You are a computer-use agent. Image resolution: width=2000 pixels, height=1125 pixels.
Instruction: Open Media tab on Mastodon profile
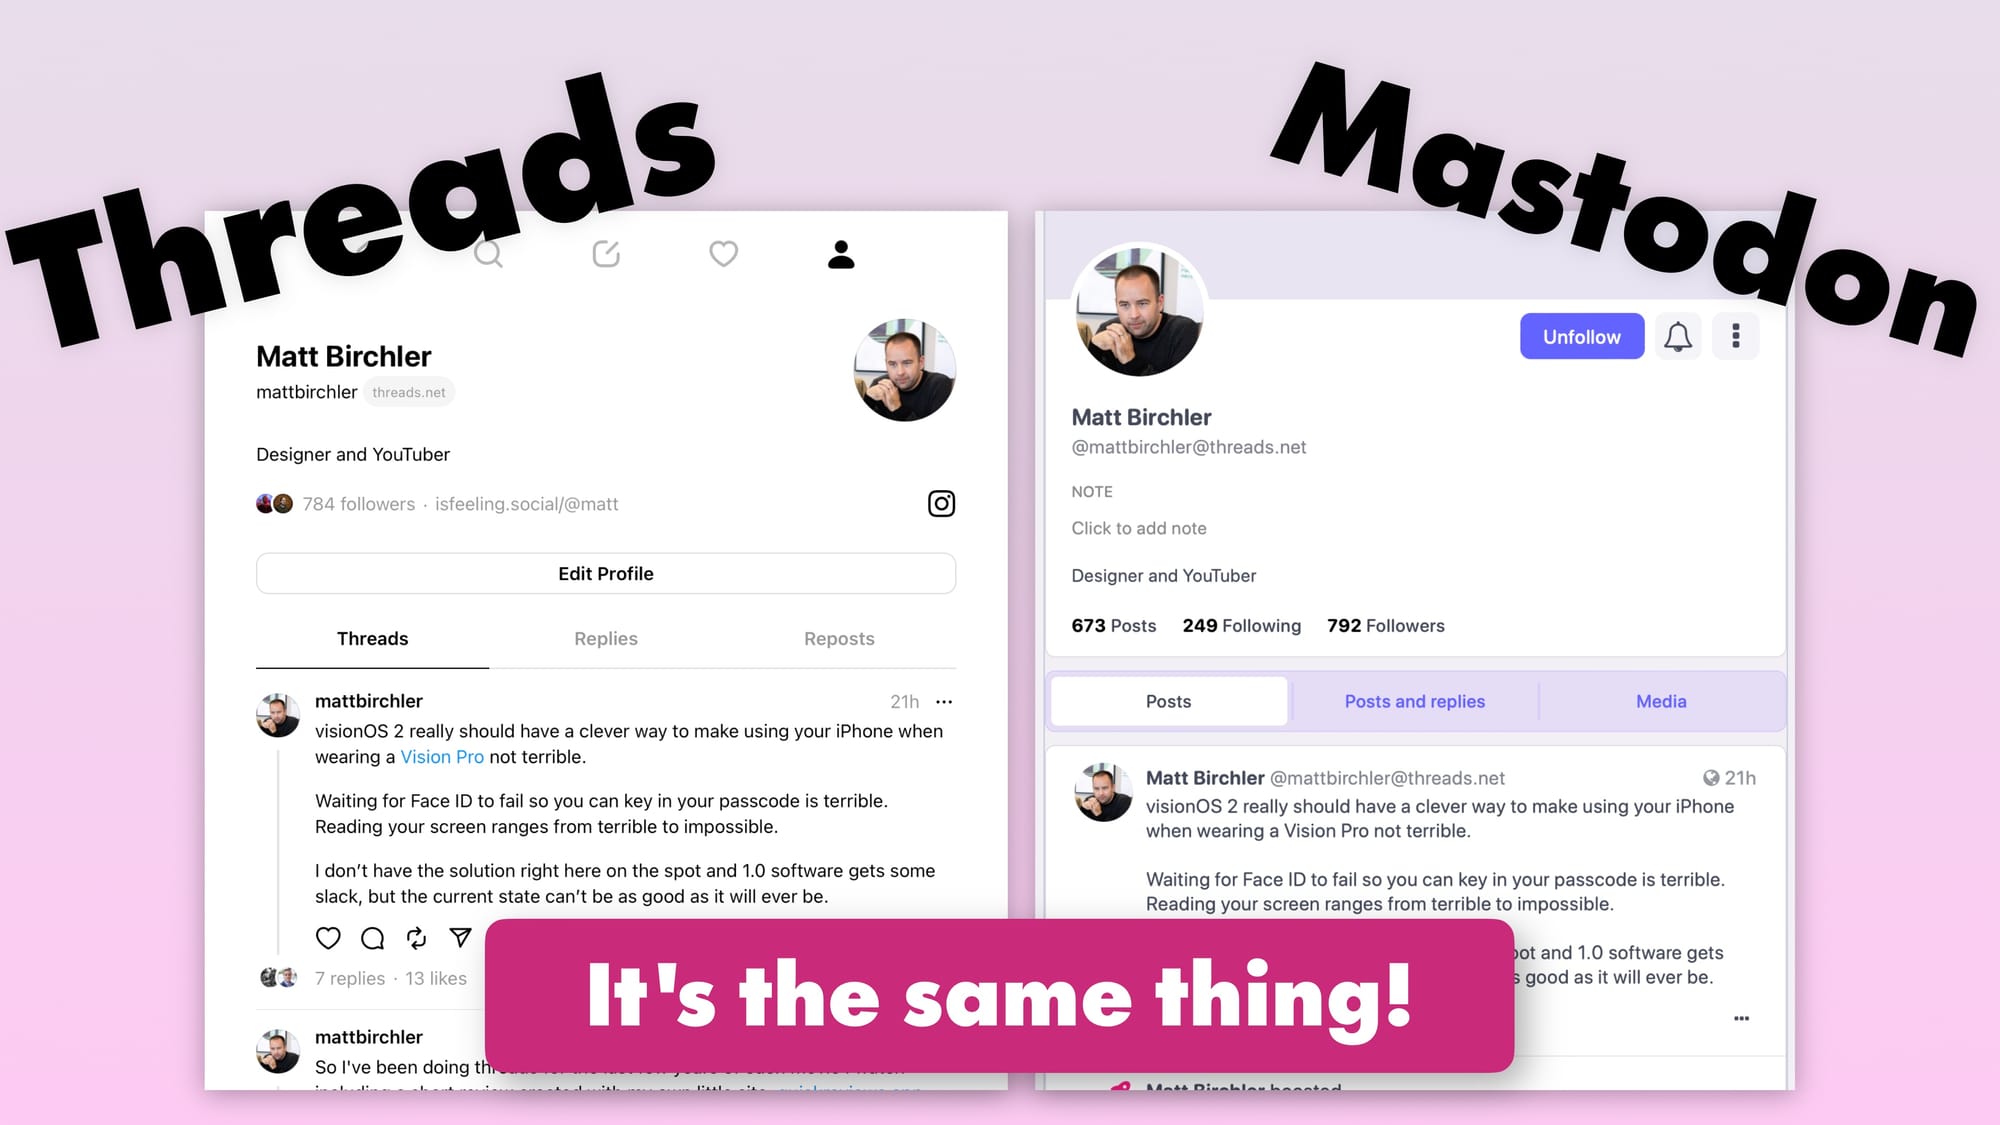pos(1659,701)
